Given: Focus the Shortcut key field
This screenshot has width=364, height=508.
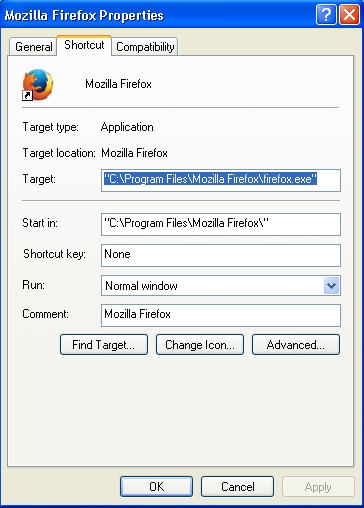Looking at the screenshot, I should (221, 255).
